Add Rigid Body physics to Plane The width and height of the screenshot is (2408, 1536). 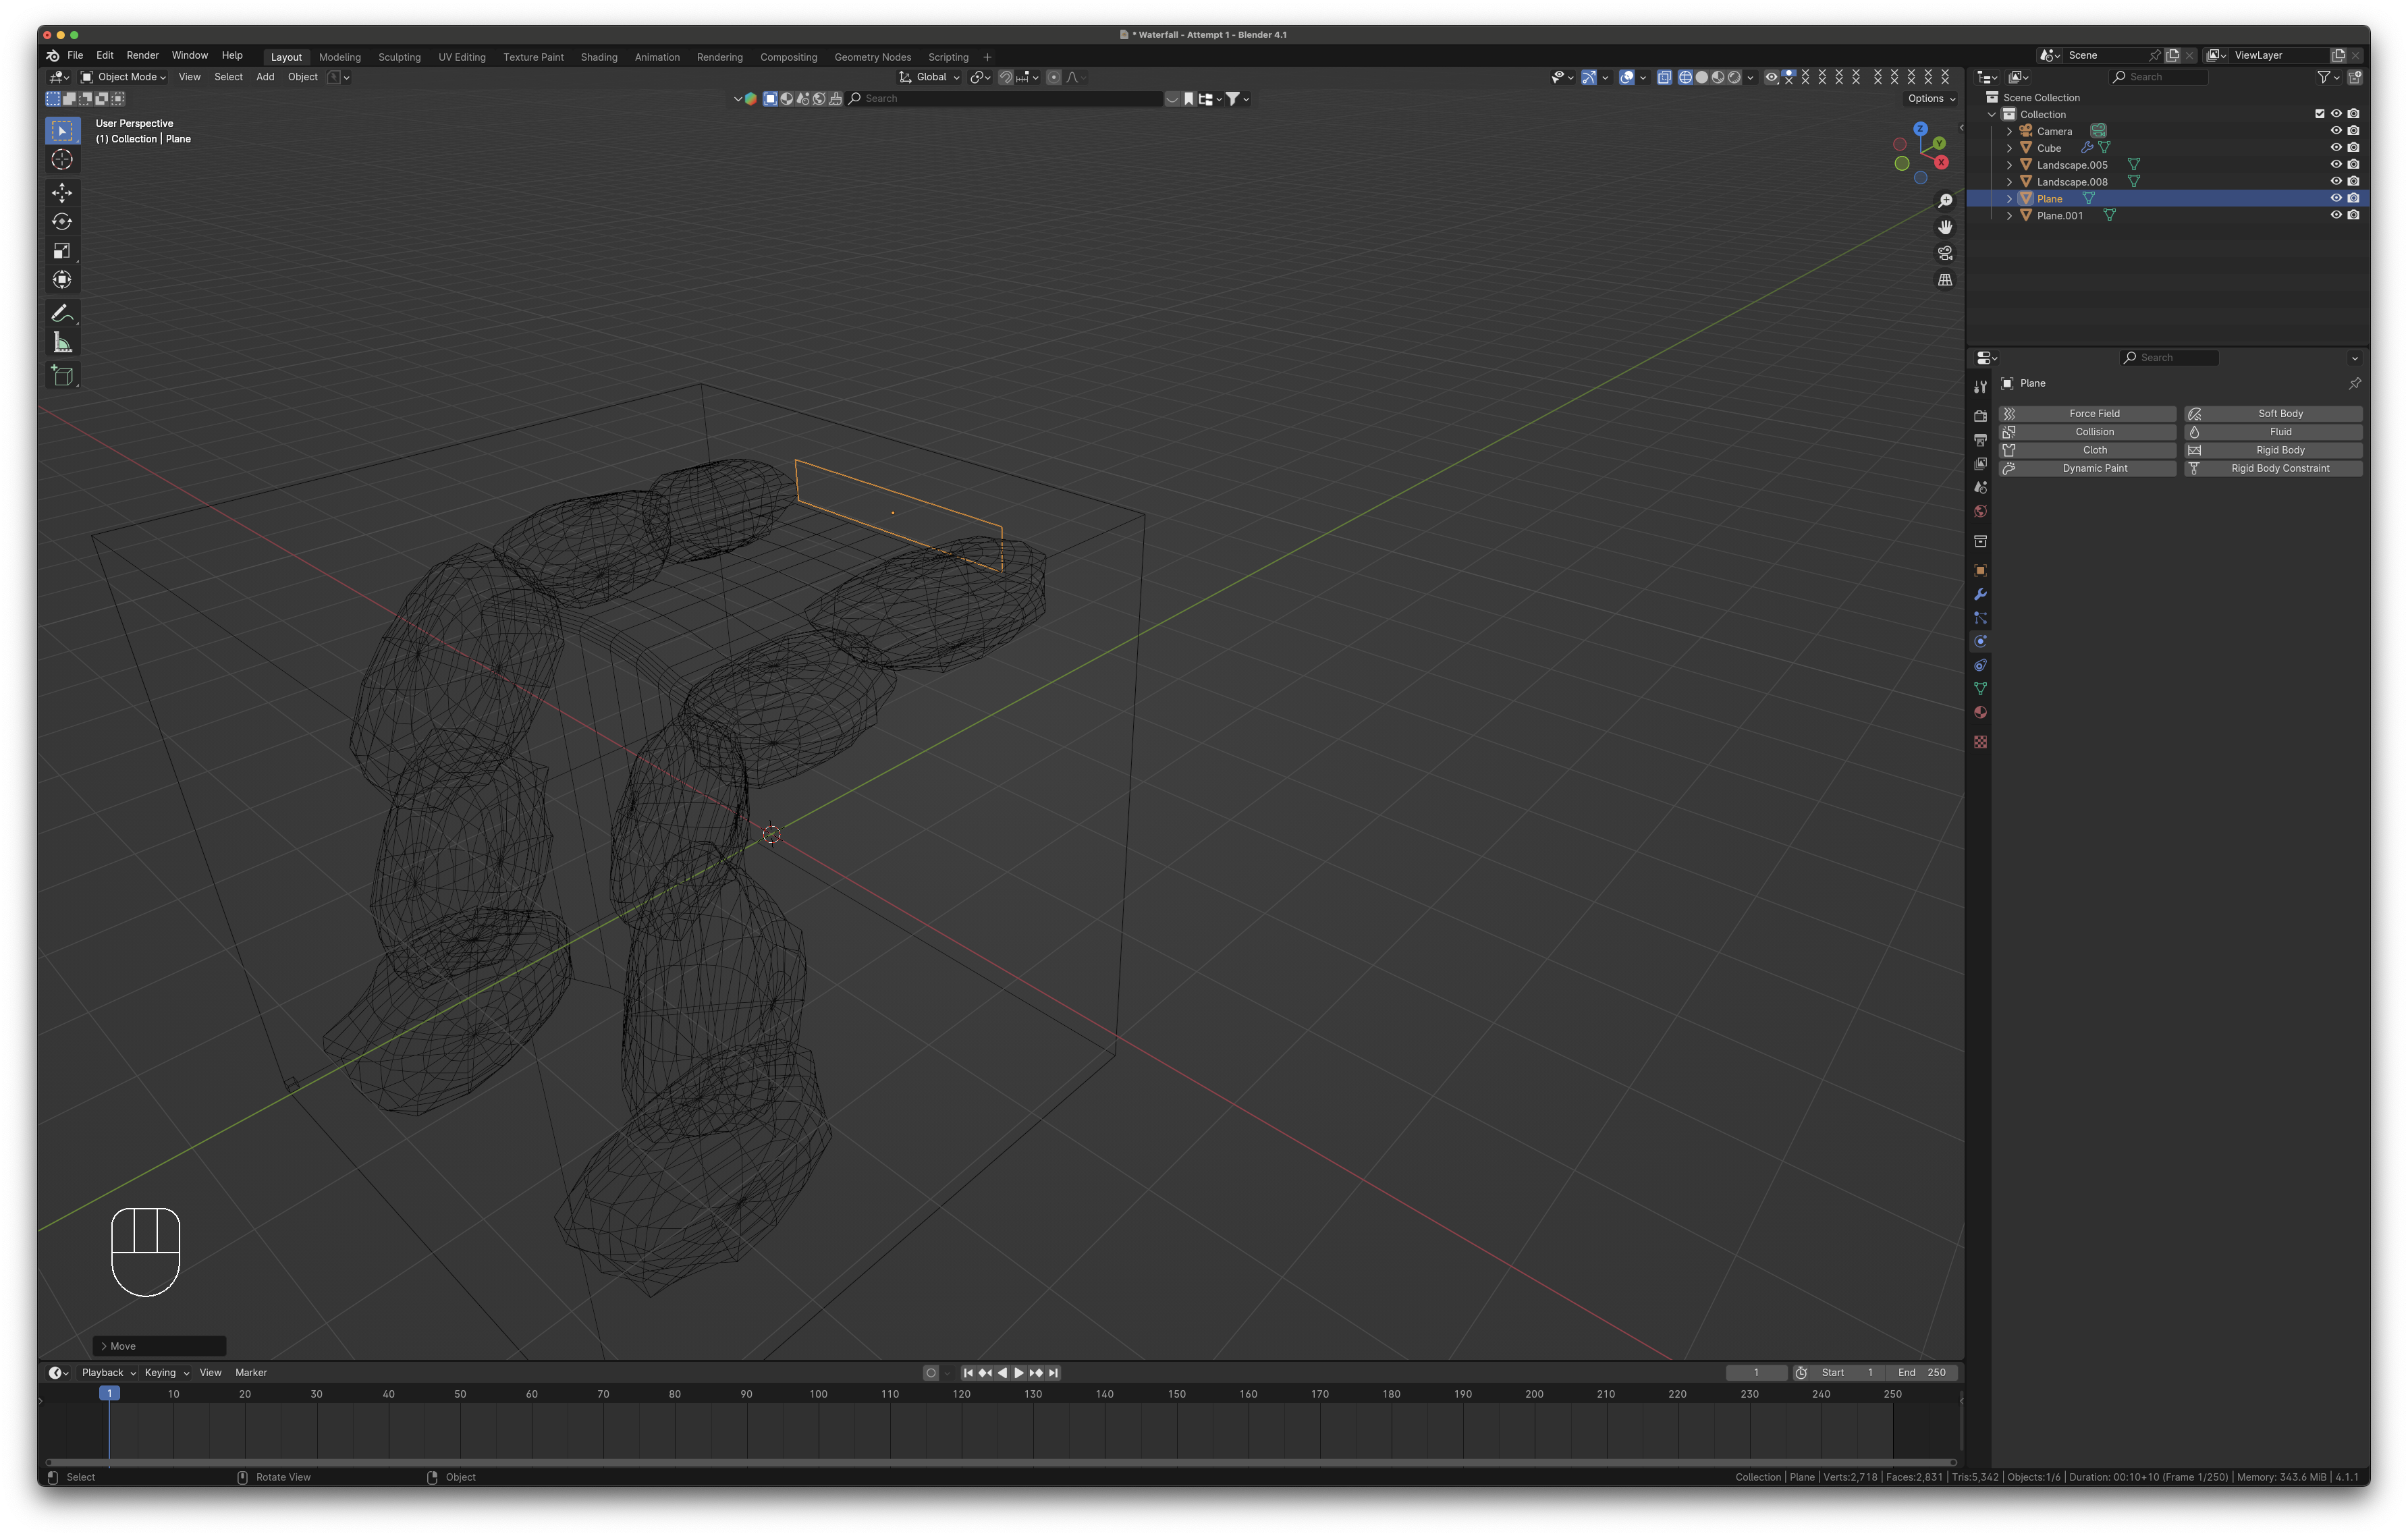tap(2273, 450)
